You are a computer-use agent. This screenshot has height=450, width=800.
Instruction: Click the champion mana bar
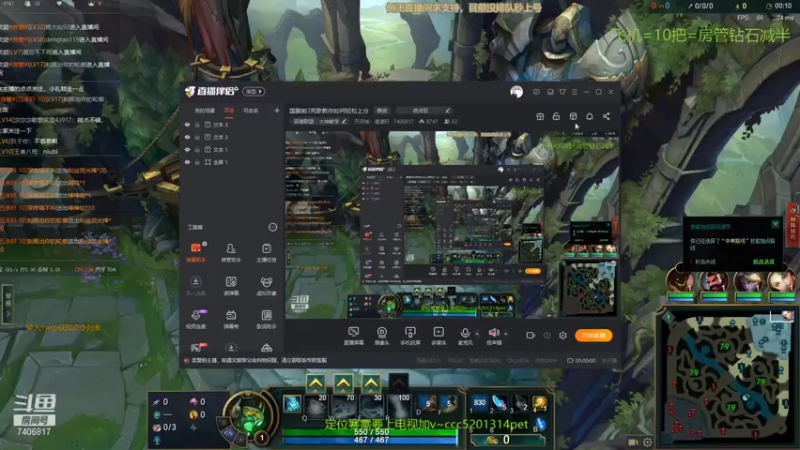[371, 440]
